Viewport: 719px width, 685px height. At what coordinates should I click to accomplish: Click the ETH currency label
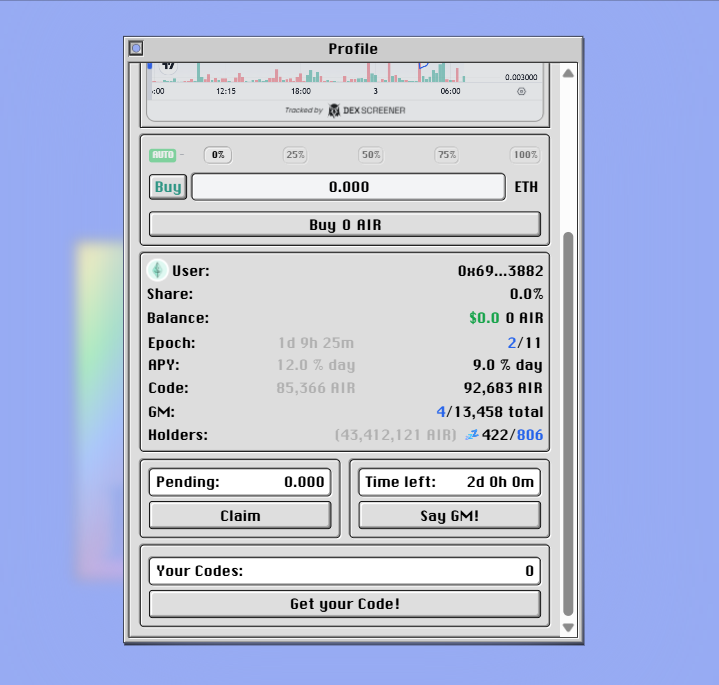click(x=526, y=187)
